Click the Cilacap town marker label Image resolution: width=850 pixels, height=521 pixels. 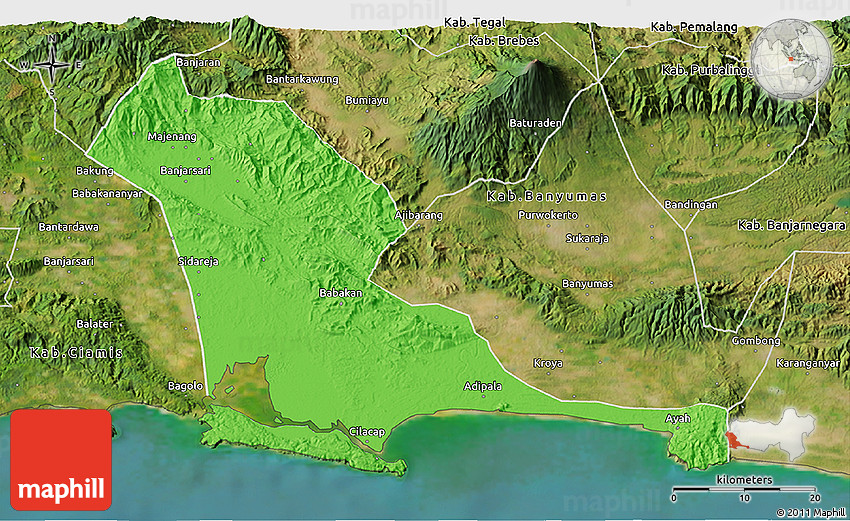coord(367,431)
